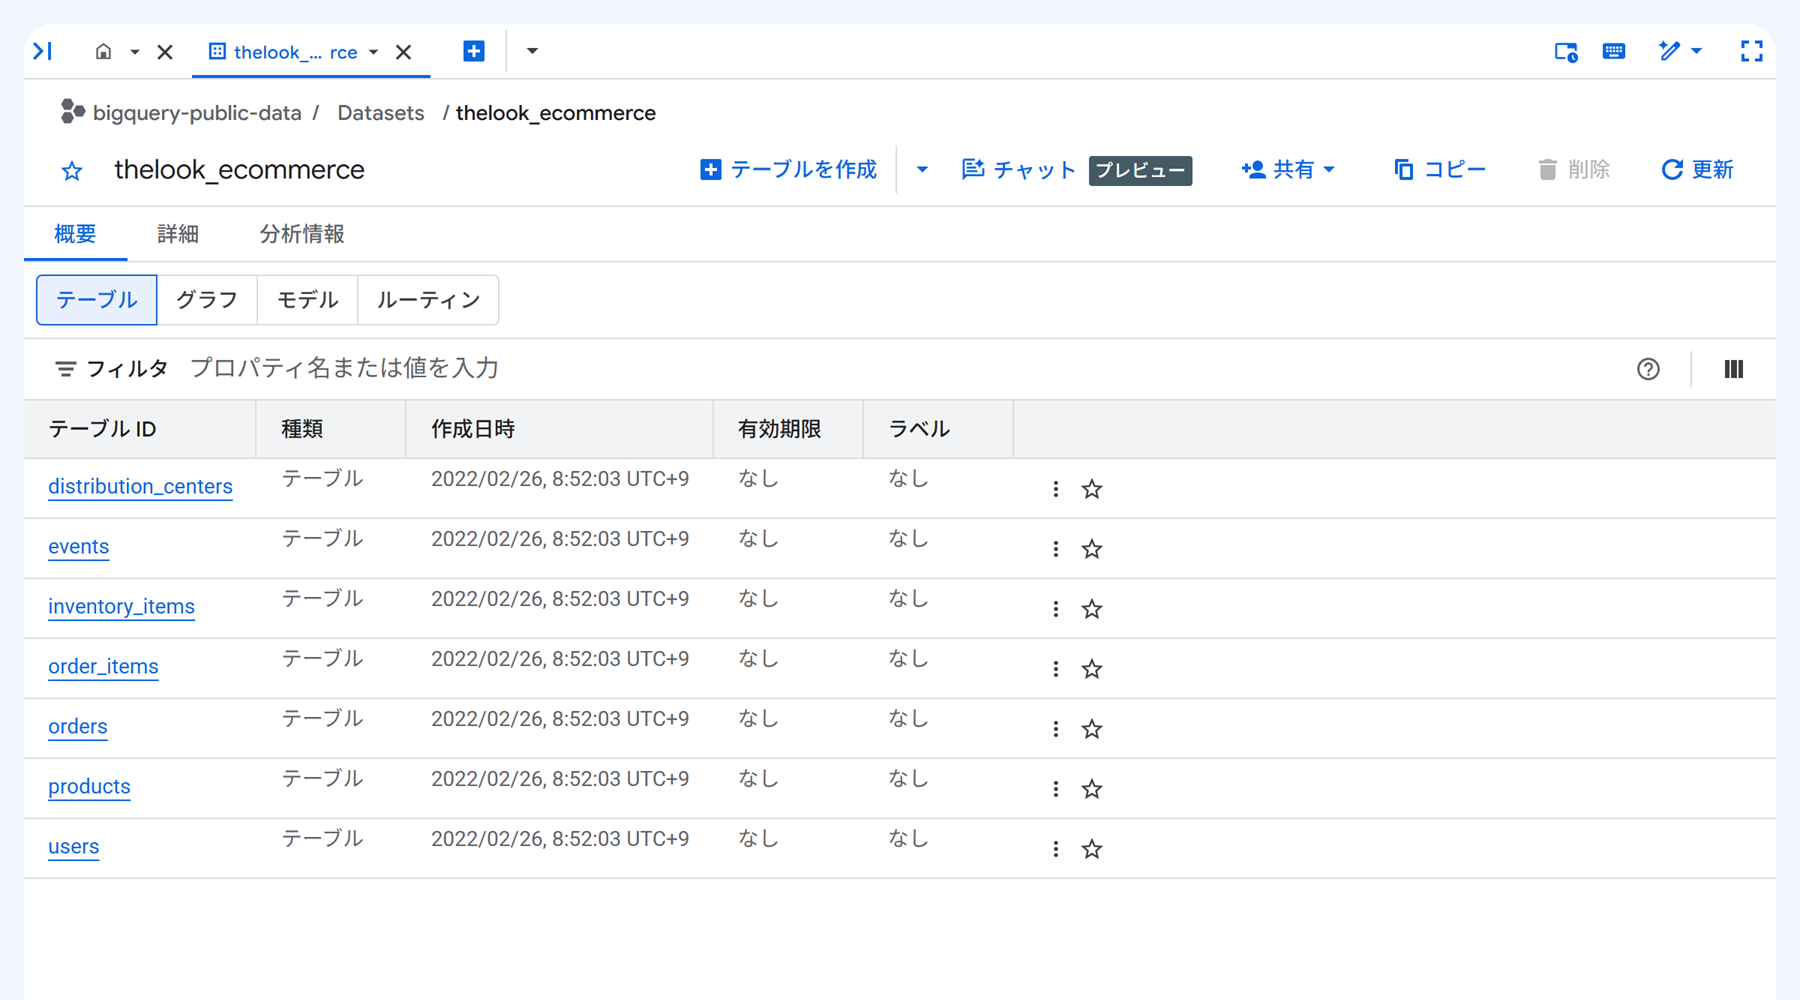Viewport: 1800px width, 1000px height.
Task: Expand the magic pen dropdown arrow
Action: 1696,51
